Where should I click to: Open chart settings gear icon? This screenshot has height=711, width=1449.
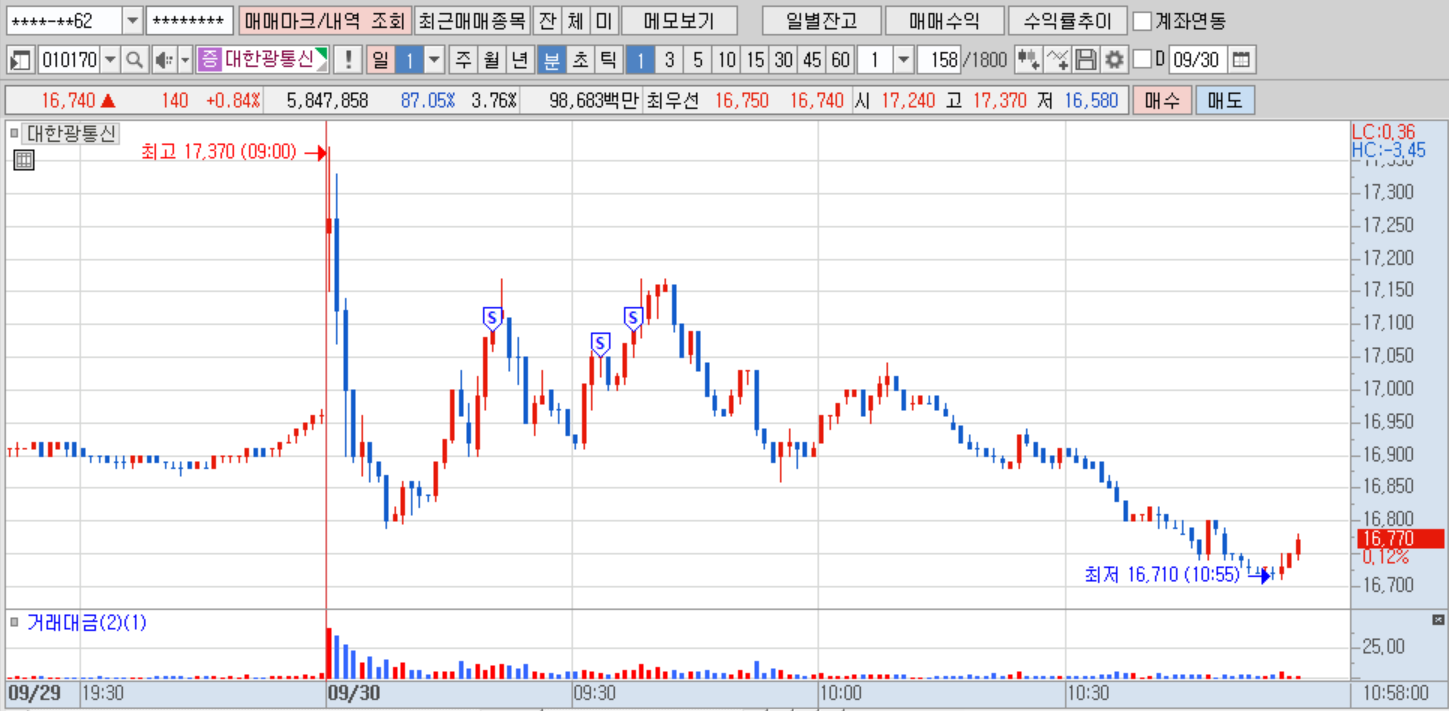click(x=1115, y=60)
